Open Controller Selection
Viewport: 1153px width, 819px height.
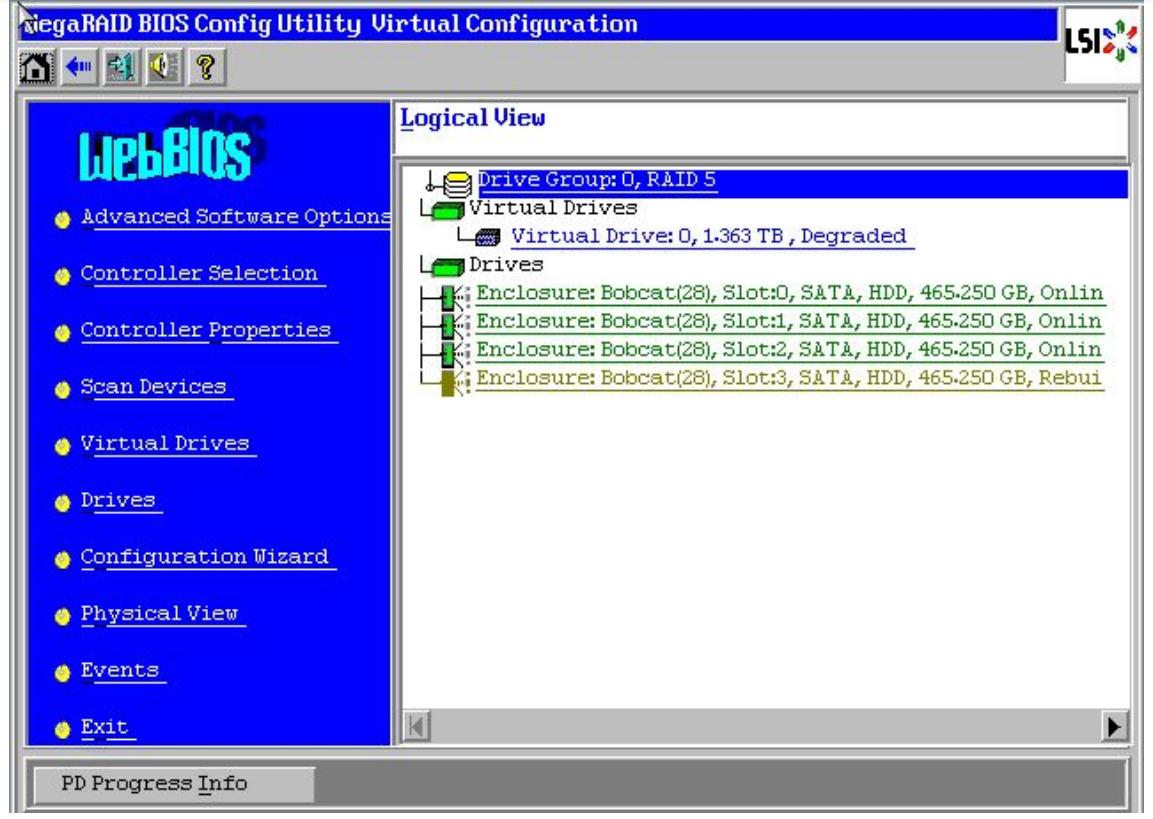(199, 273)
